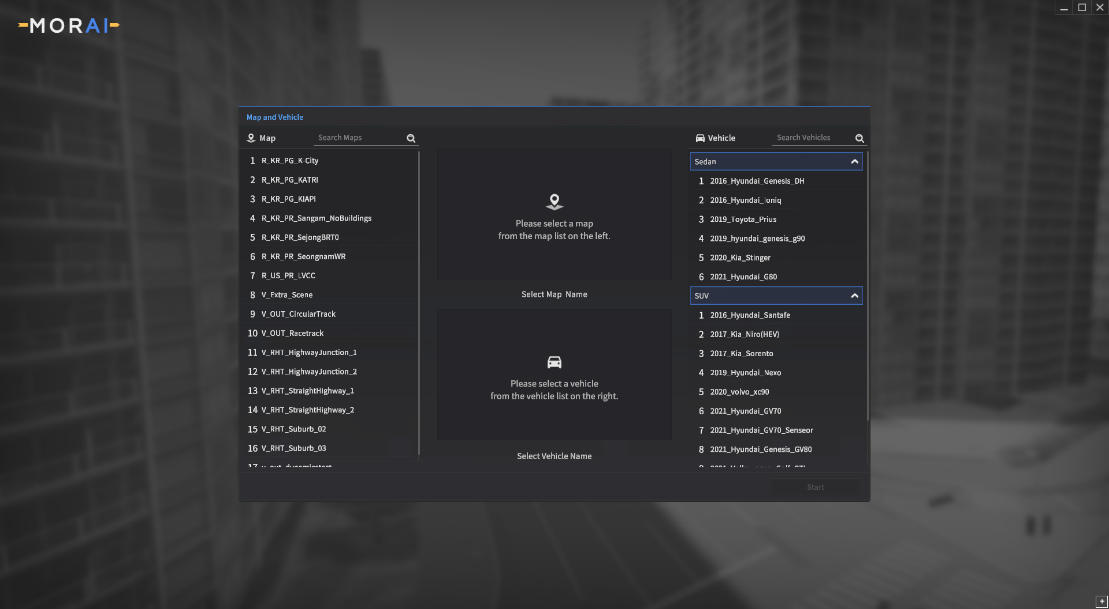
Task: Click the Map header location icon
Action: point(251,139)
